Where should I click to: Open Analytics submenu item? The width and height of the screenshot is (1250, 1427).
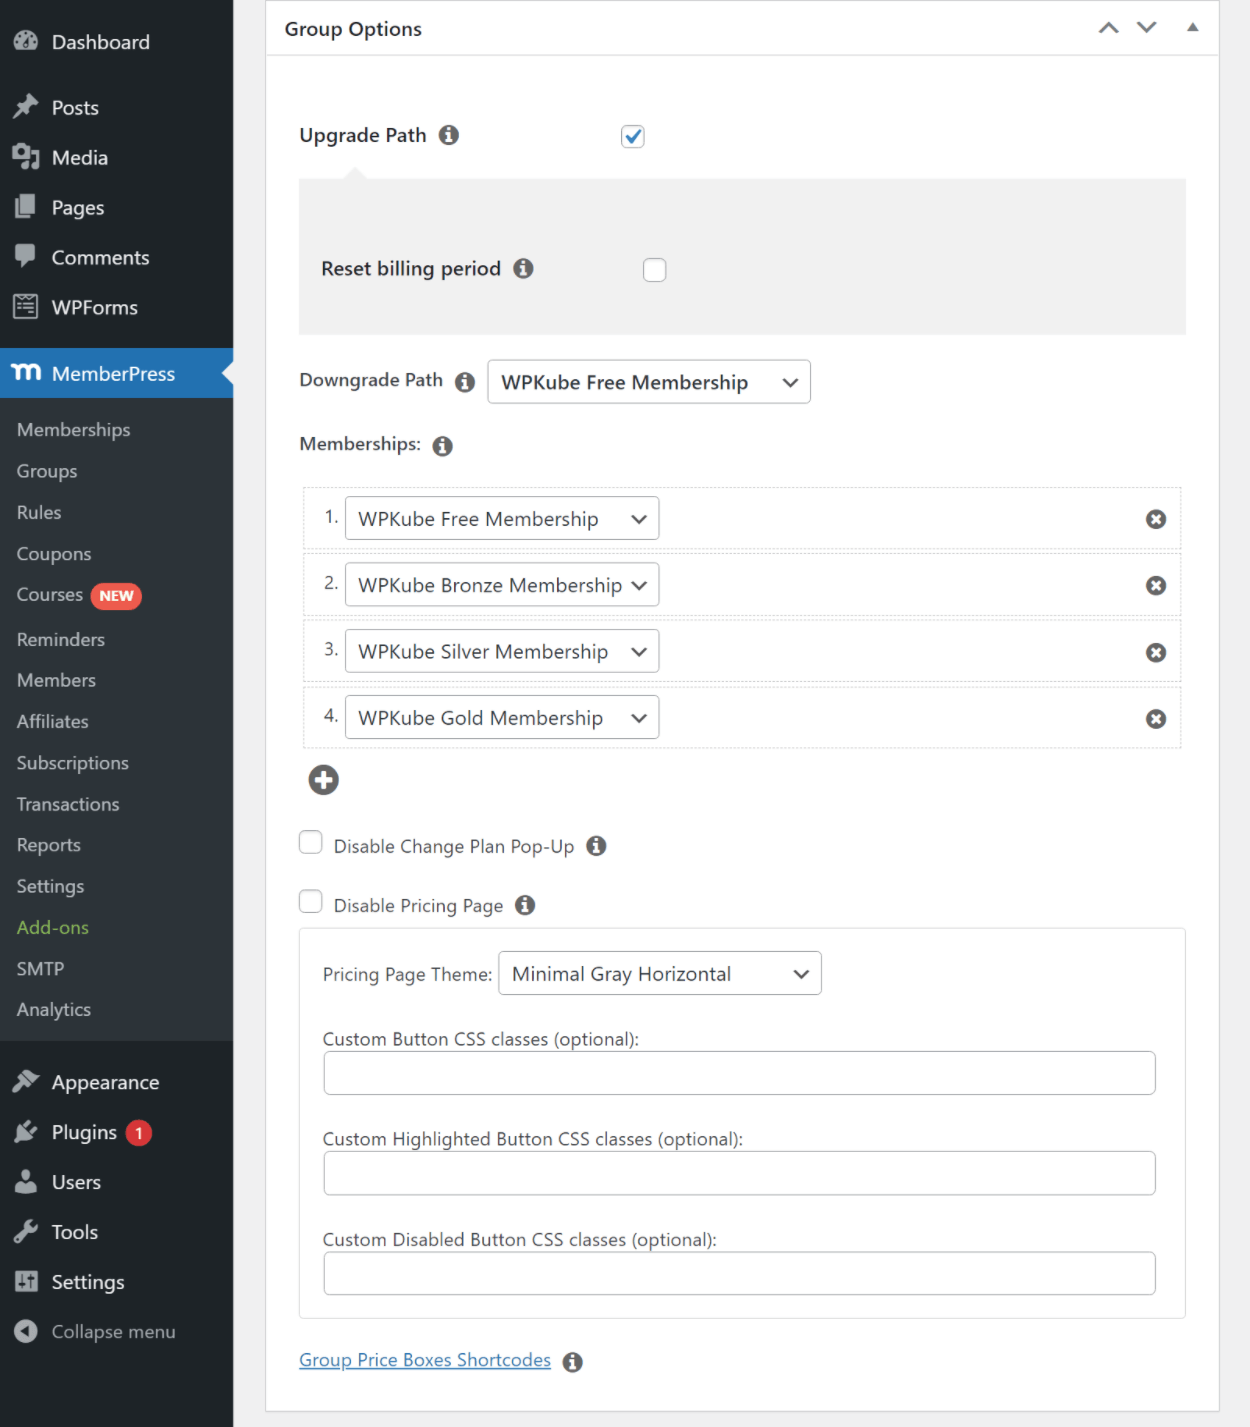click(x=53, y=1010)
